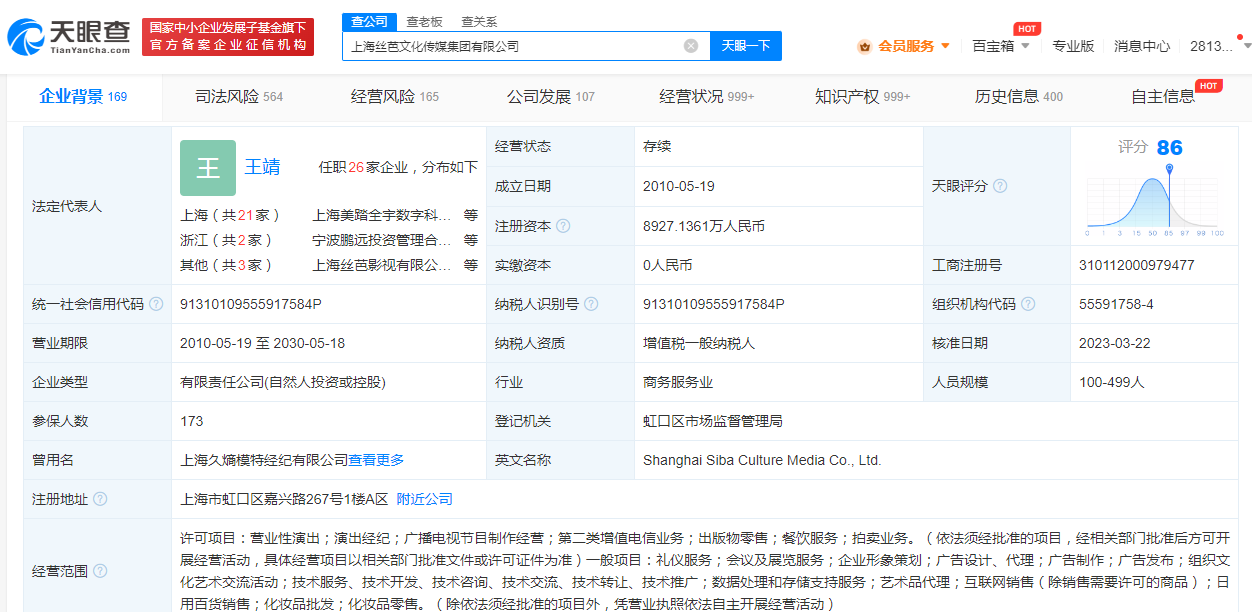Select English name Shanghai Siba Culture Media

point(762,460)
